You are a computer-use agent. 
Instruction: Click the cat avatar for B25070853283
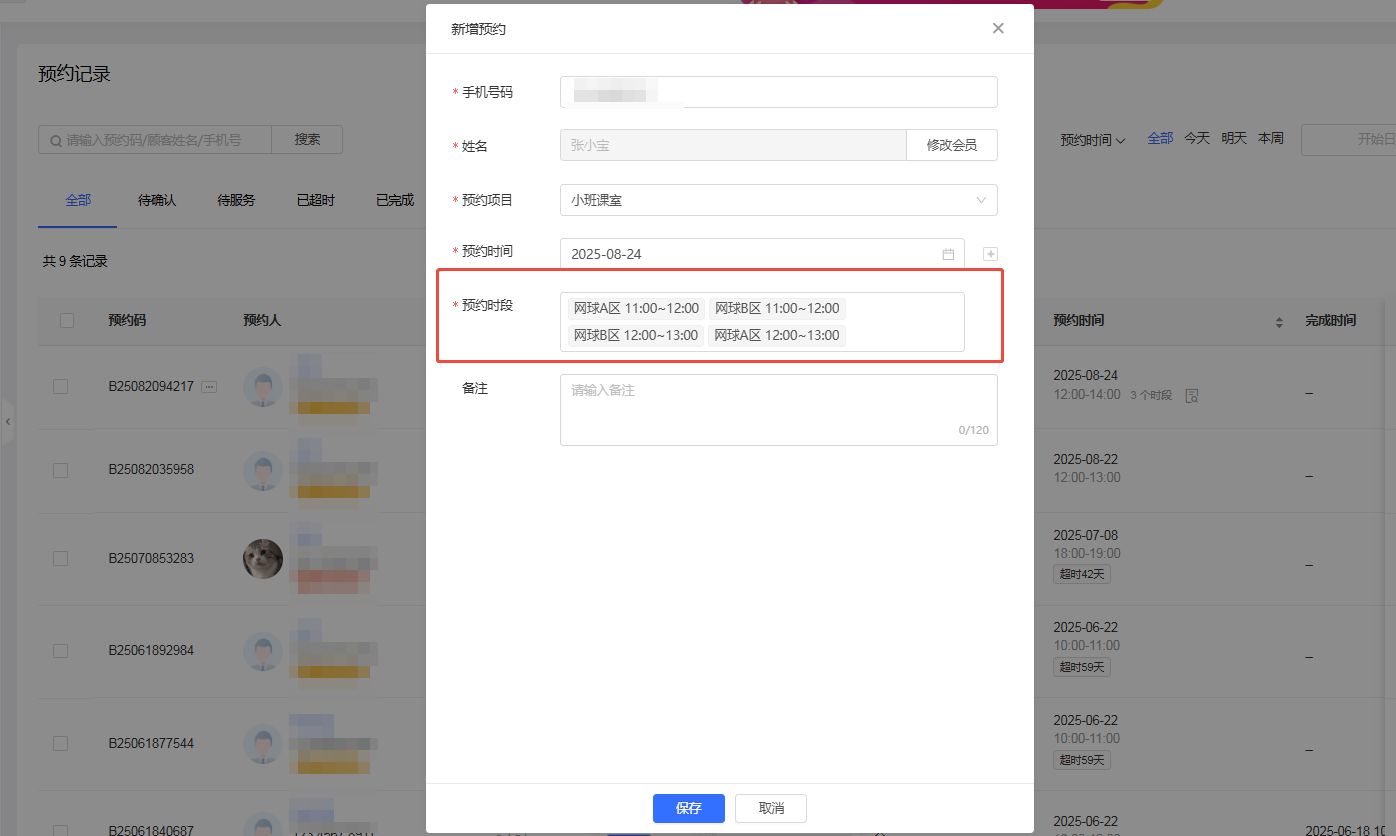pyautogui.click(x=263, y=558)
